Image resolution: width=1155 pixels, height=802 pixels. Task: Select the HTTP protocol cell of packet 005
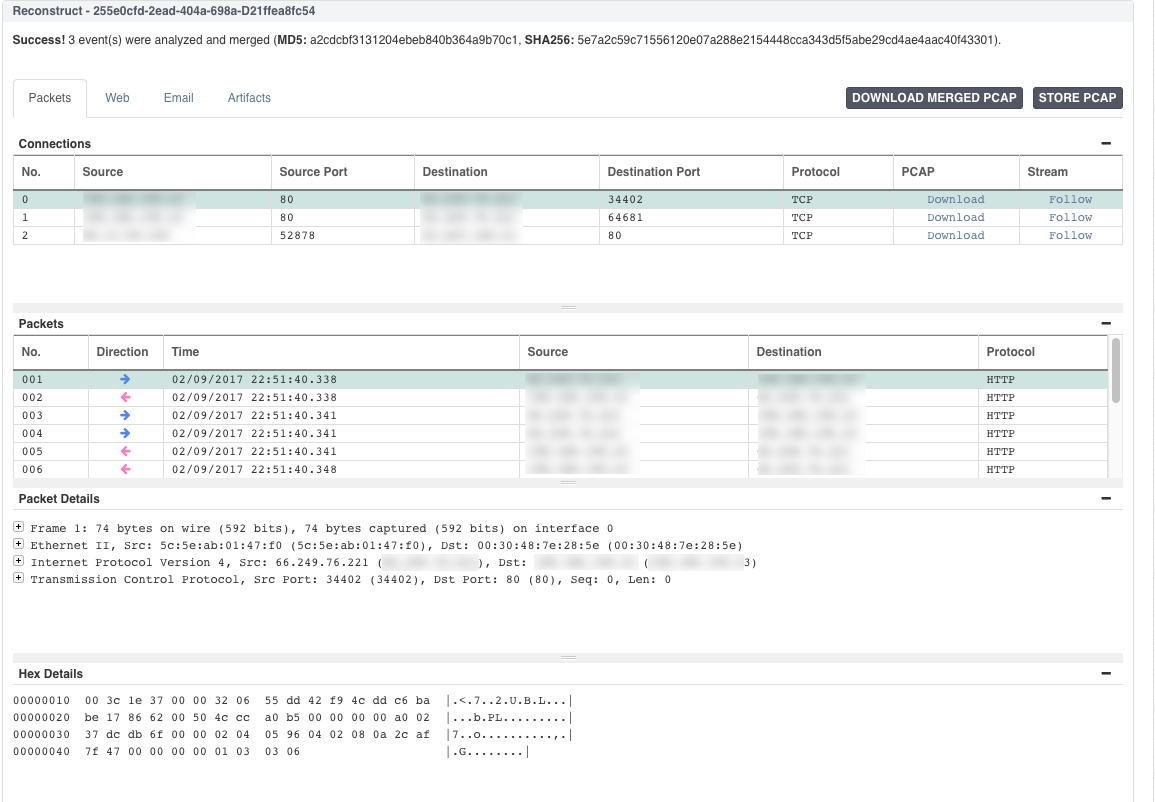tap(1042, 451)
